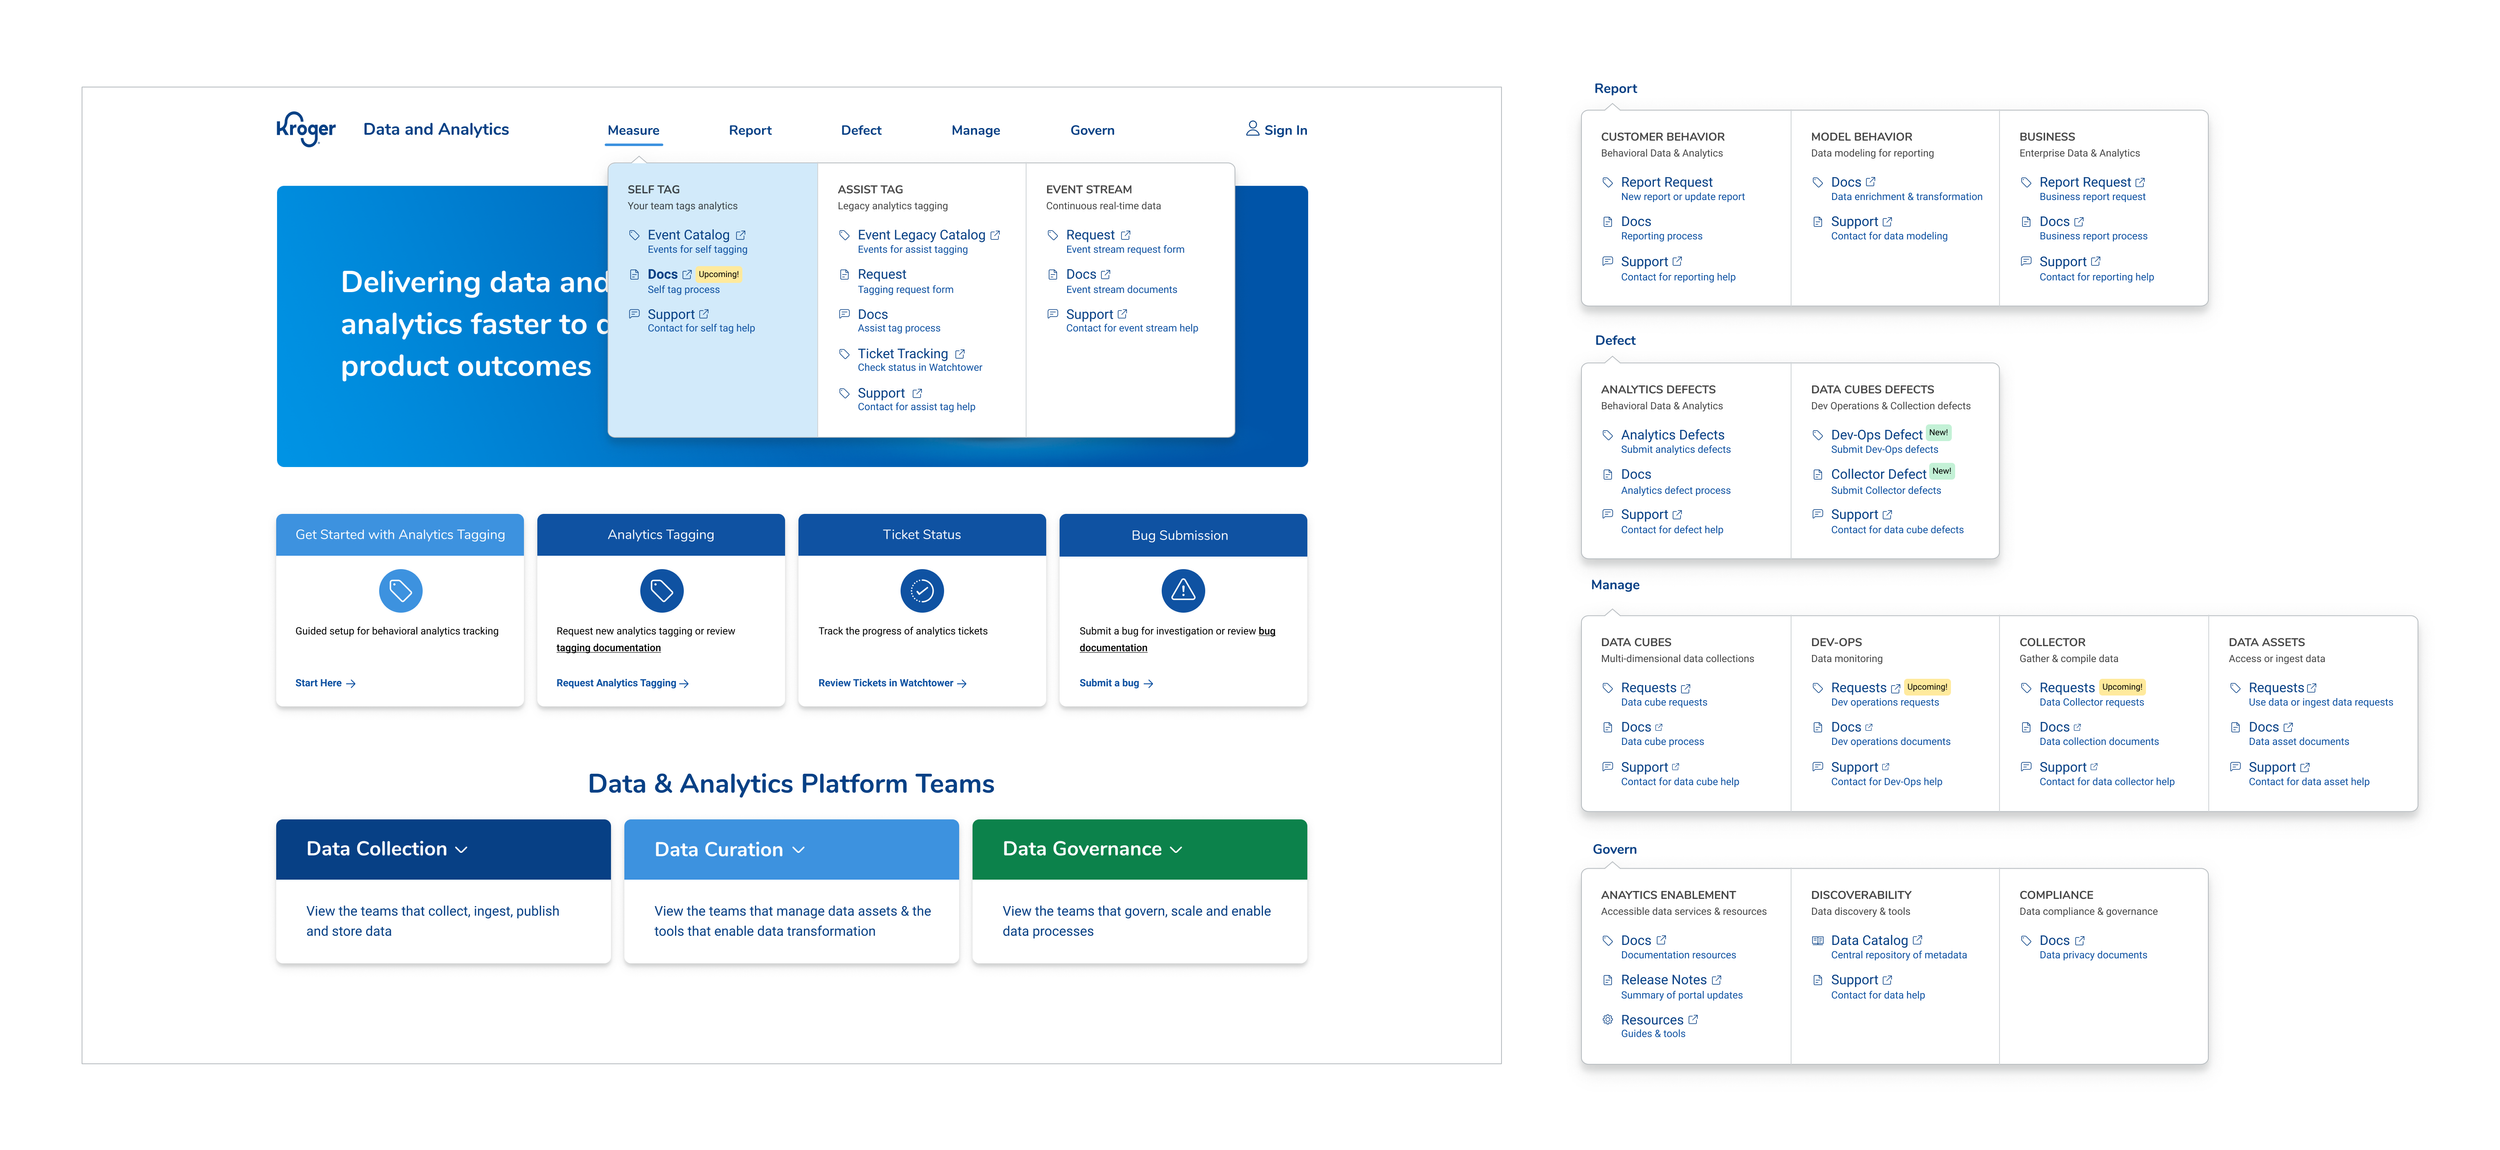Image resolution: width=2500 pixels, height=1150 pixels.
Task: Expand the Data Collection teams dropdown
Action: click(461, 850)
